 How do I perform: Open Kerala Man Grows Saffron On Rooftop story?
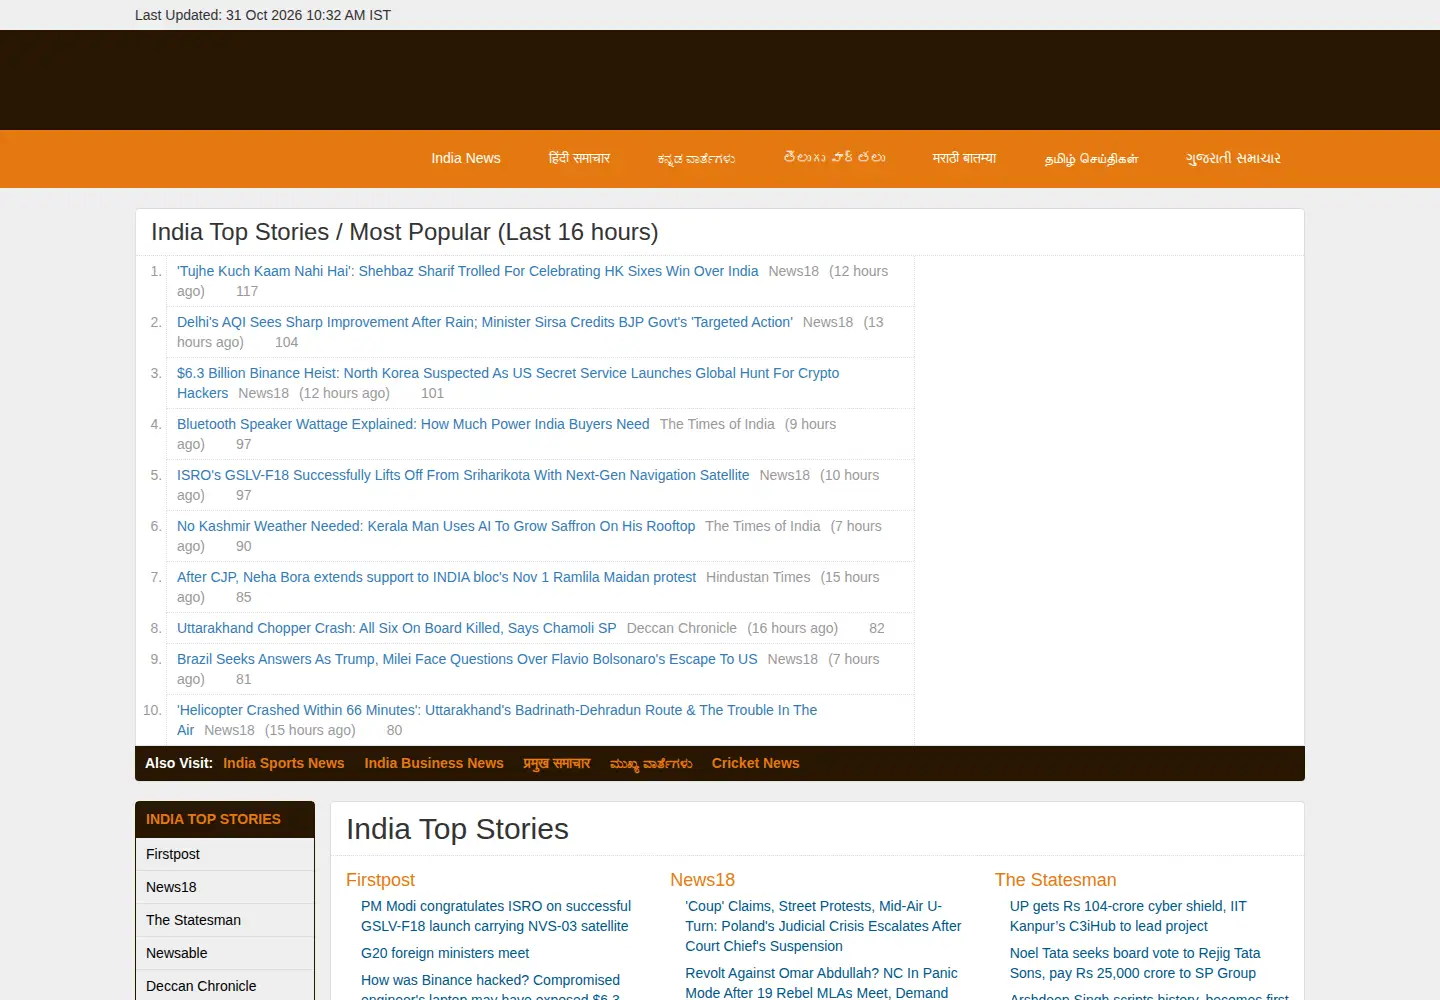(436, 526)
